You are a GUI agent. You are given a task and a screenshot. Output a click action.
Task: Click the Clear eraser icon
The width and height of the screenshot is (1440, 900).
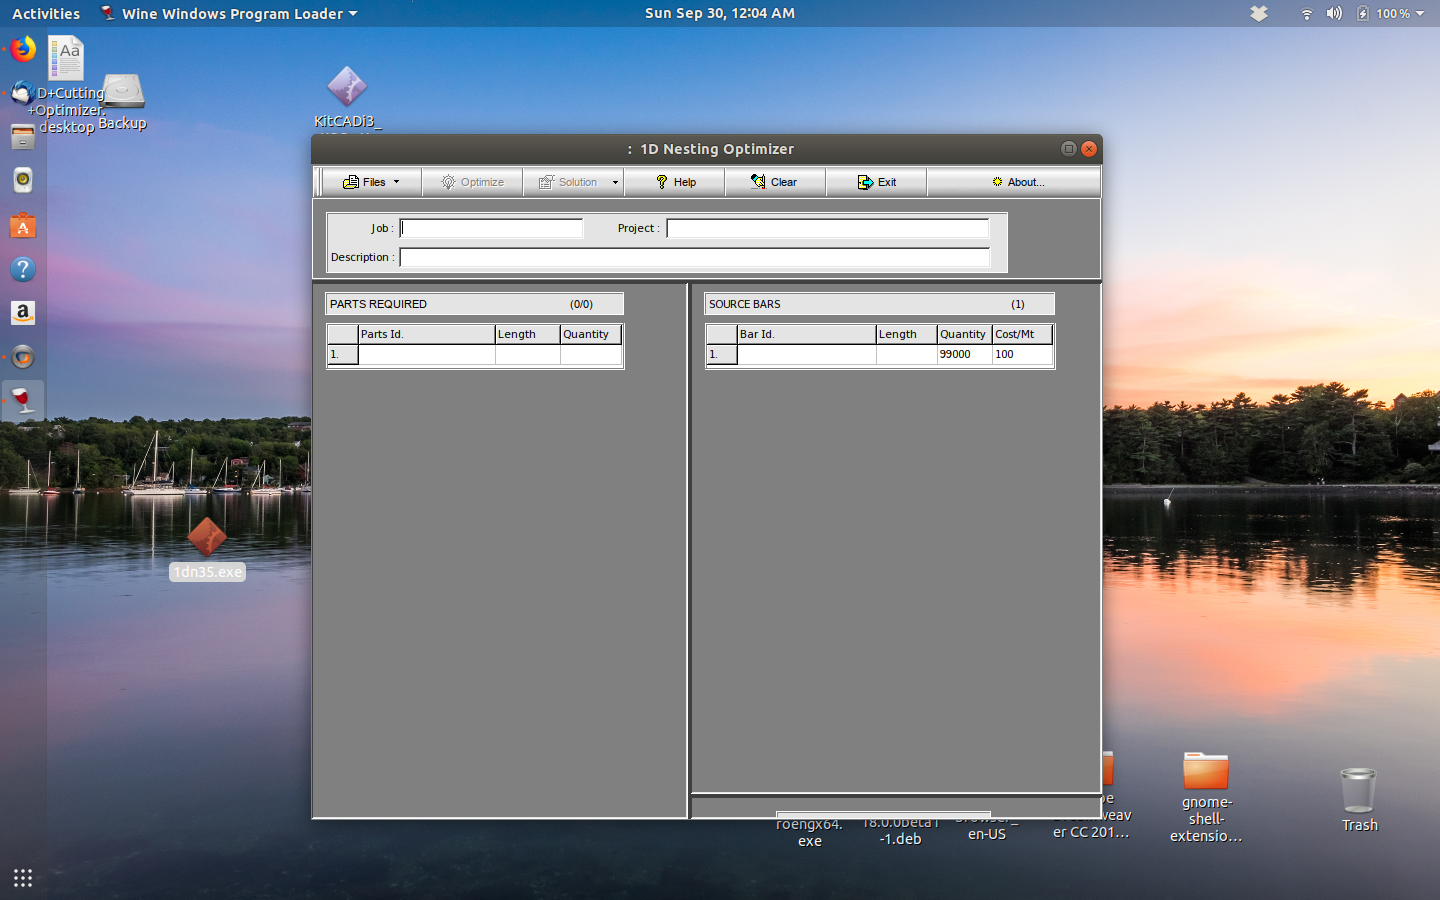pyautogui.click(x=759, y=182)
